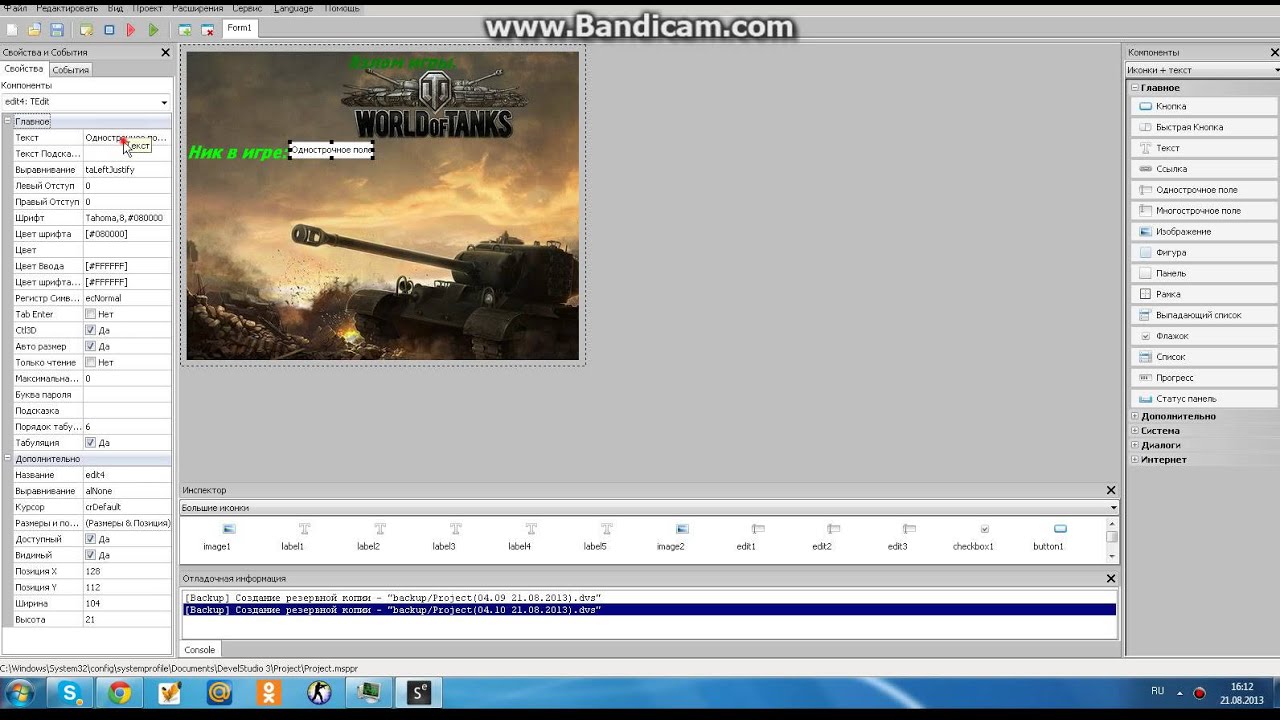The image size is (1280, 720).
Task: Open the Редактировать menu
Action: pos(67,8)
